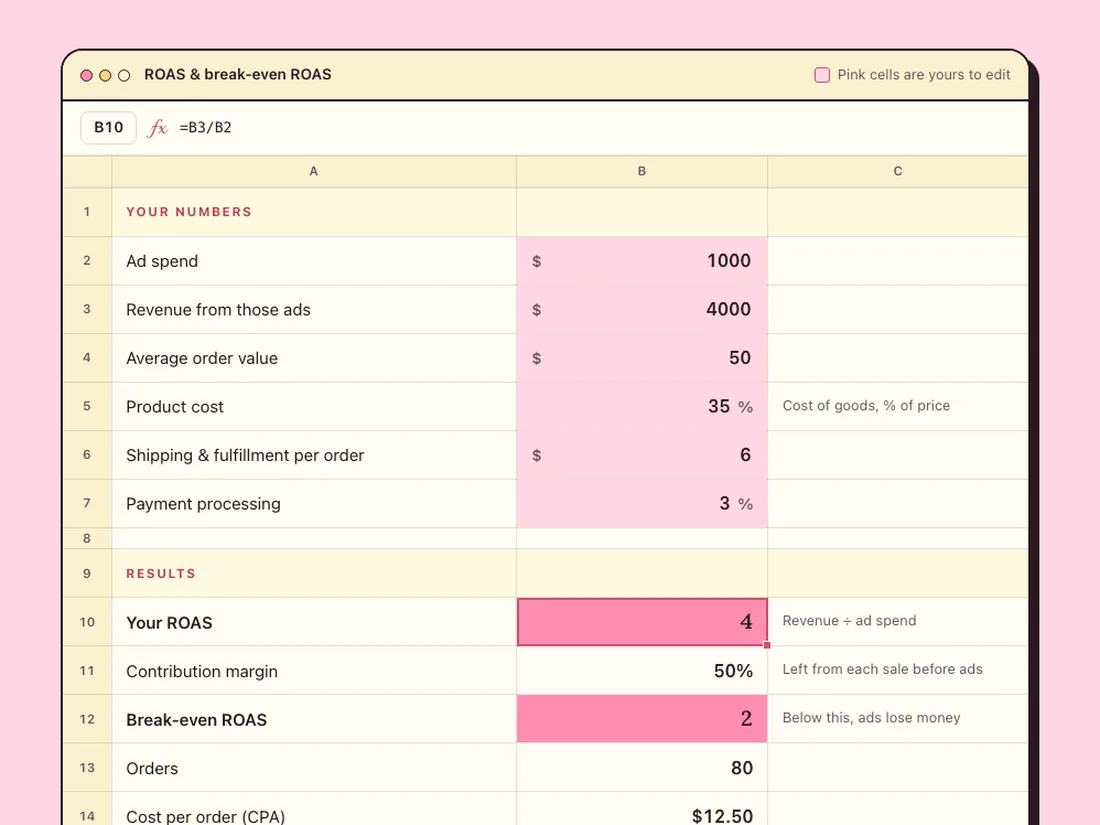Click the fx formula icon

coord(157,128)
